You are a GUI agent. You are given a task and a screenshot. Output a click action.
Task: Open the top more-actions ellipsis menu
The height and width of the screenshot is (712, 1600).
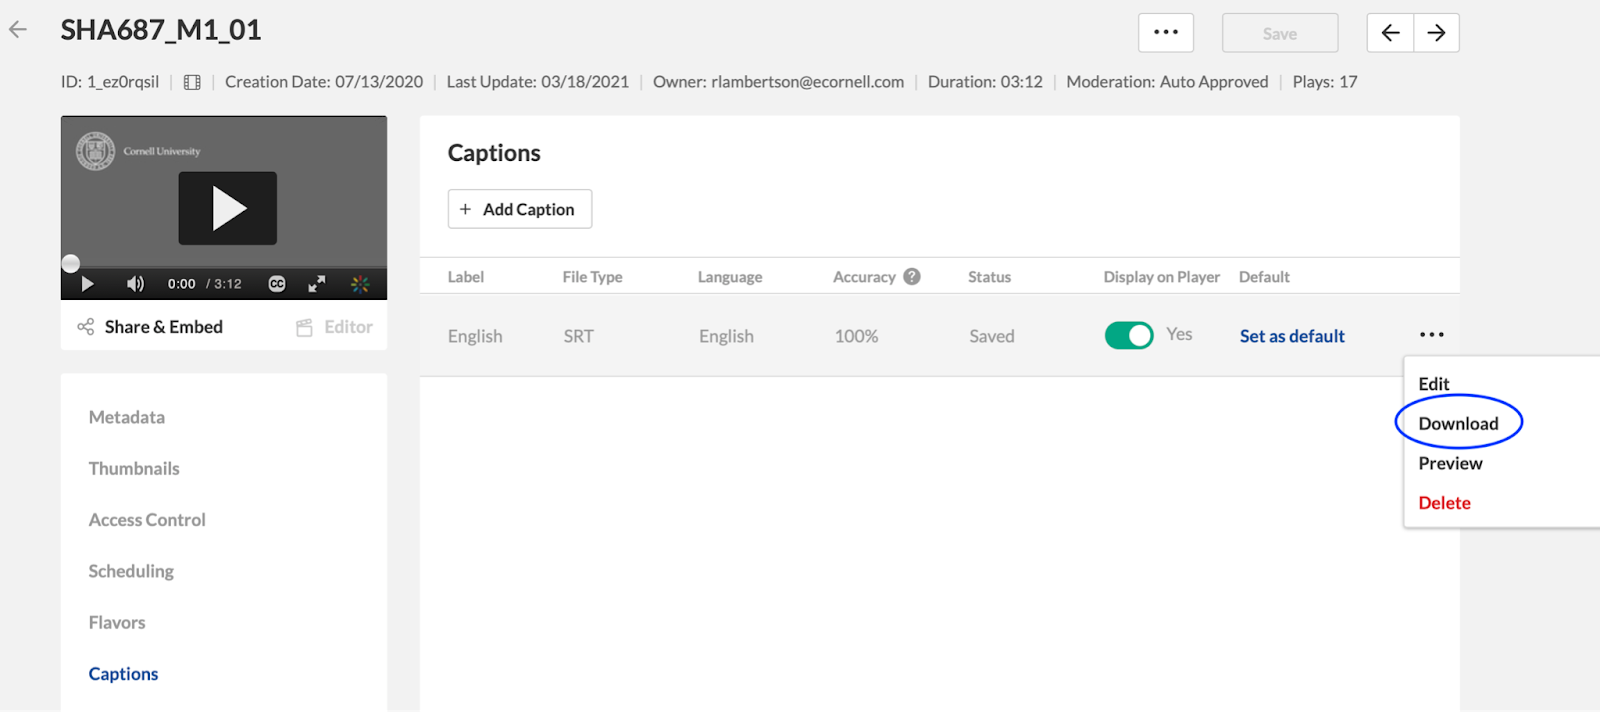pyautogui.click(x=1166, y=33)
